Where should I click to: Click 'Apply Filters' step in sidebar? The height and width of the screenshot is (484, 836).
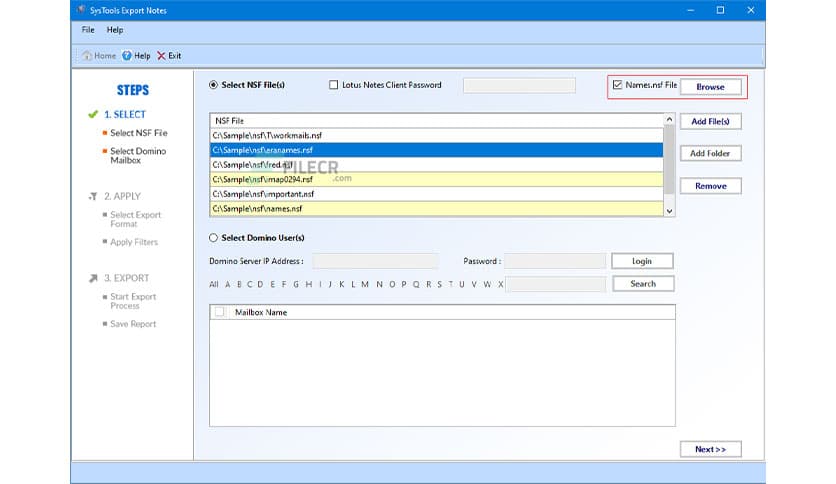134,242
